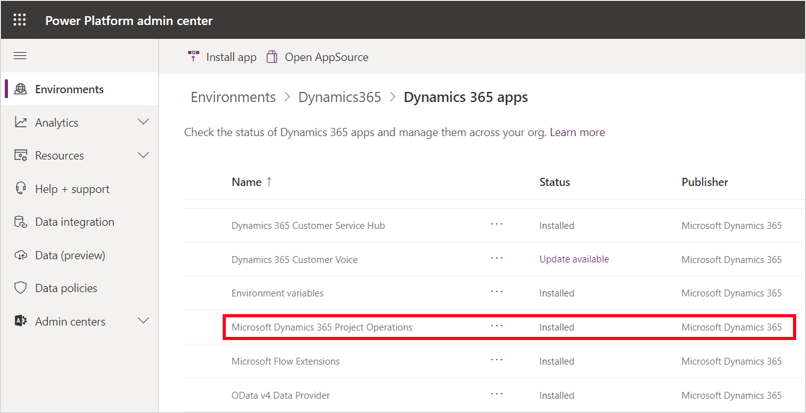
Task: Sort by the Publisher column header
Action: pos(705,182)
